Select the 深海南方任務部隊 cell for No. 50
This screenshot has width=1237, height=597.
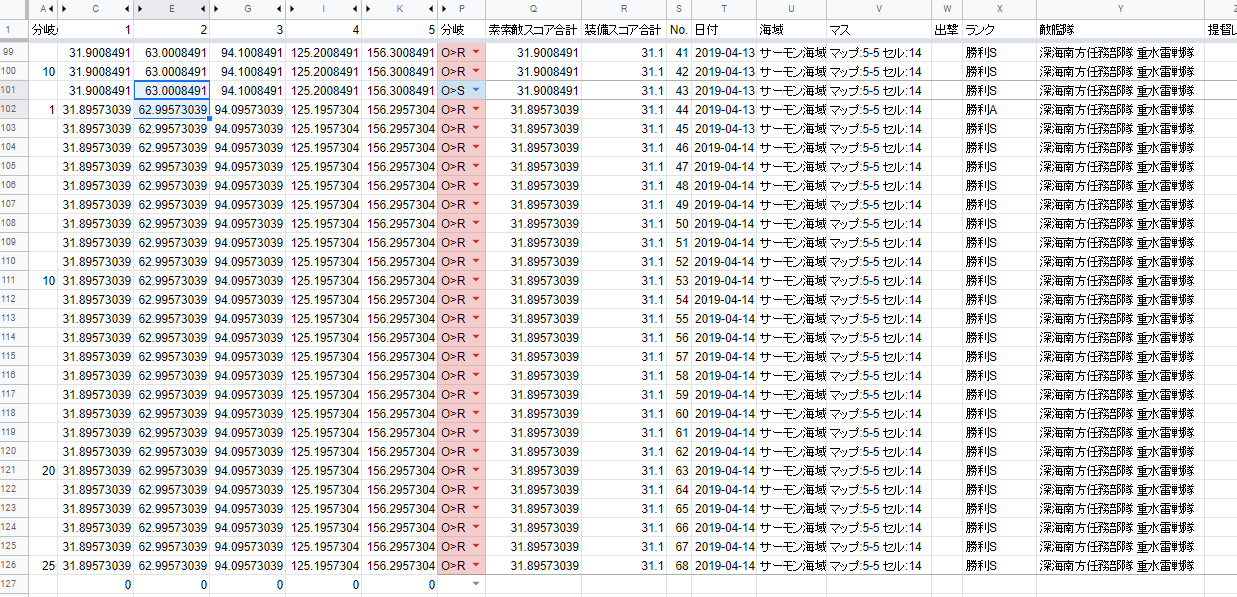tap(1120, 224)
